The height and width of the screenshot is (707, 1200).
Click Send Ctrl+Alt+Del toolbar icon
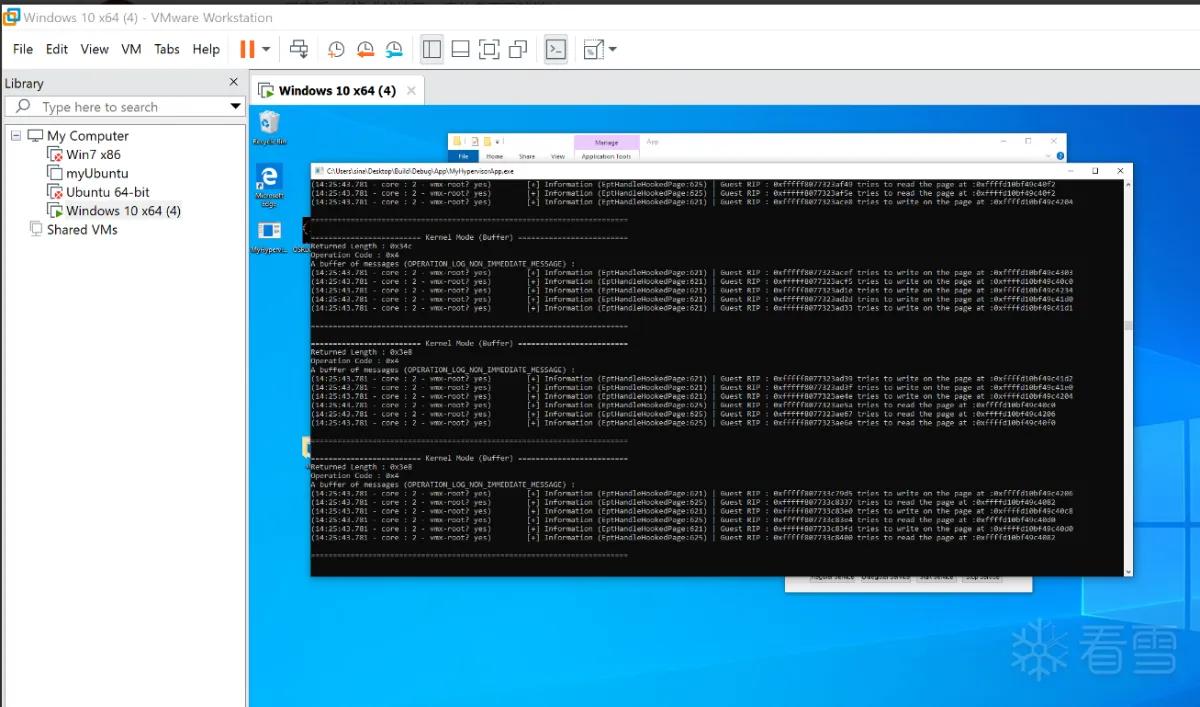298,49
